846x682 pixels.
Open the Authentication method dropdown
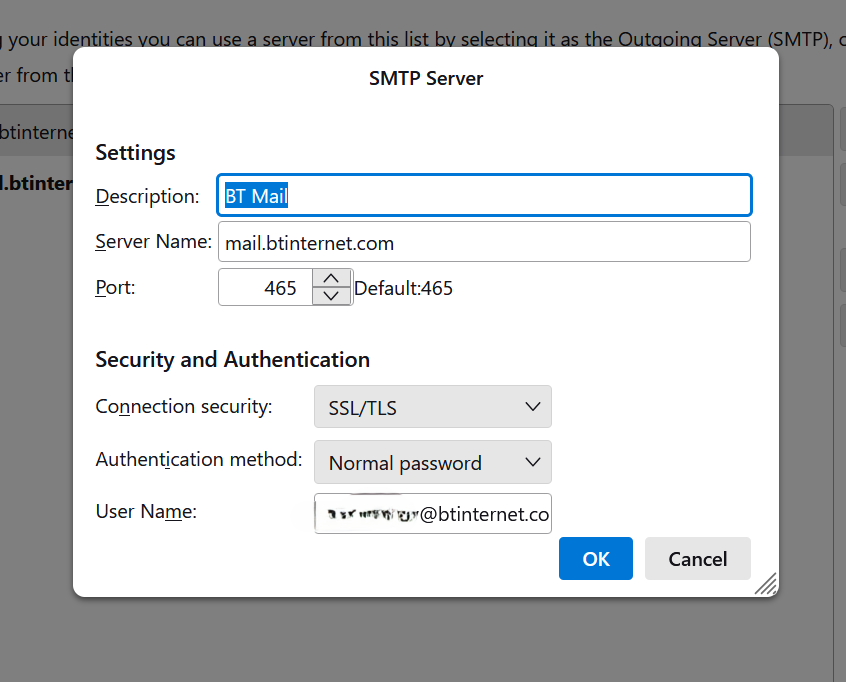433,462
